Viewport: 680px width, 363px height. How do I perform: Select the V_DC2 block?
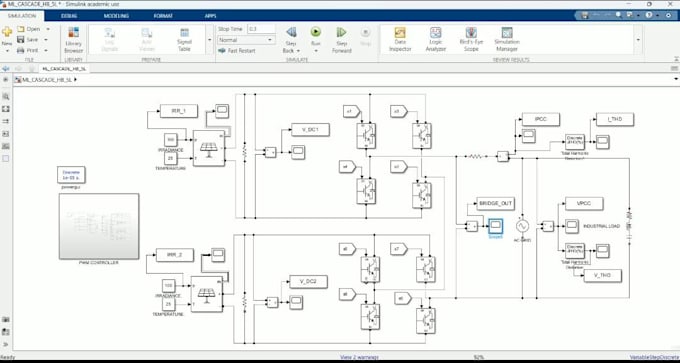tap(308, 281)
